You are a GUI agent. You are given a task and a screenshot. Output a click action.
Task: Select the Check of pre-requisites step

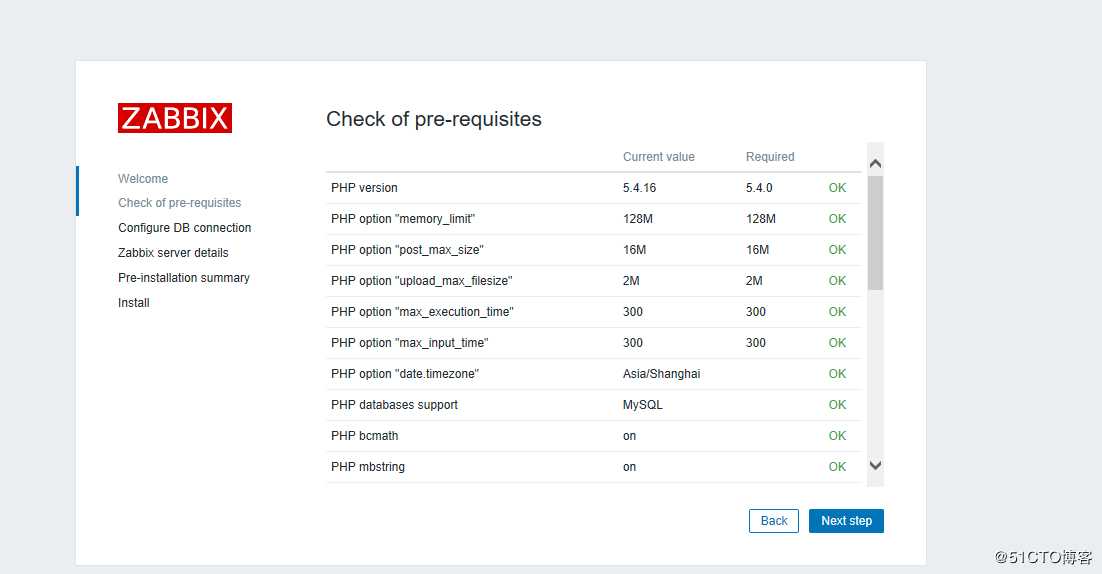click(x=179, y=202)
